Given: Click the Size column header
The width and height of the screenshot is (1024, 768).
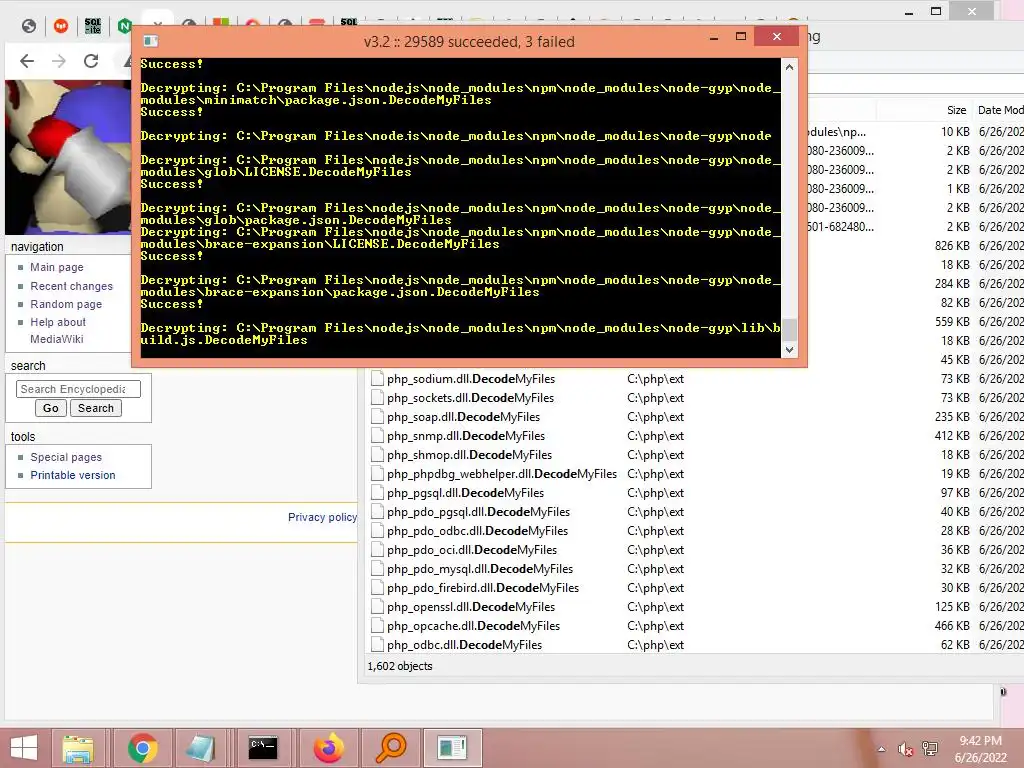Looking at the screenshot, I should 957,110.
